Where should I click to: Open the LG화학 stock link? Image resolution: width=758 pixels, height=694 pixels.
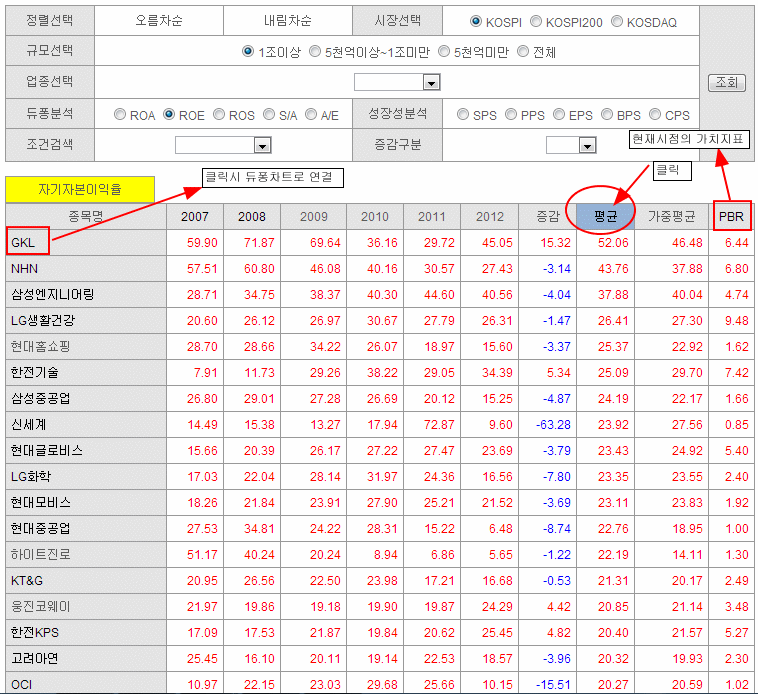pos(31,477)
